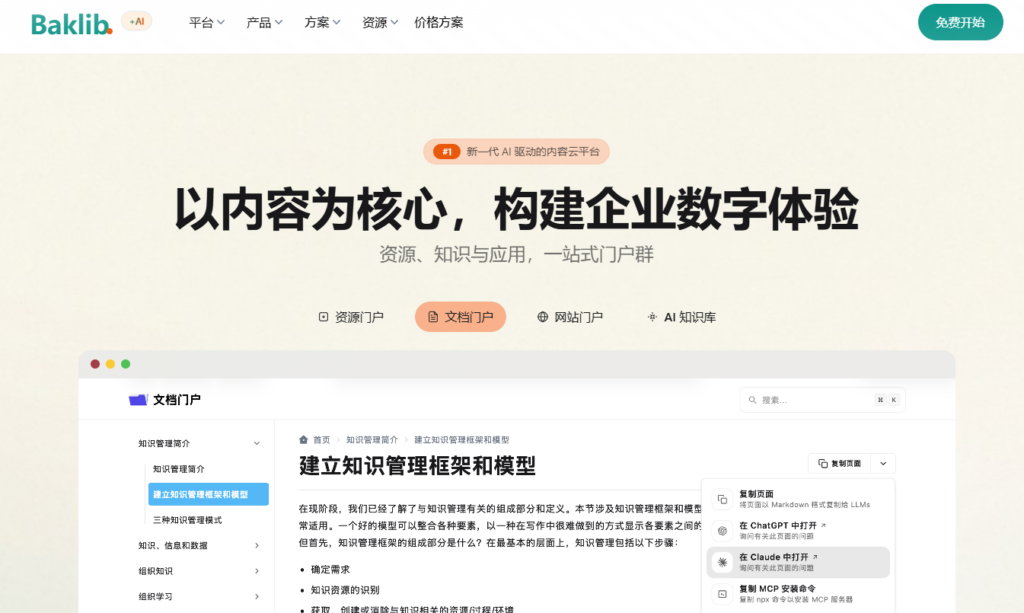
Task: Choose 在 ChatGPT 中打开 menu option
Action: click(x=798, y=530)
